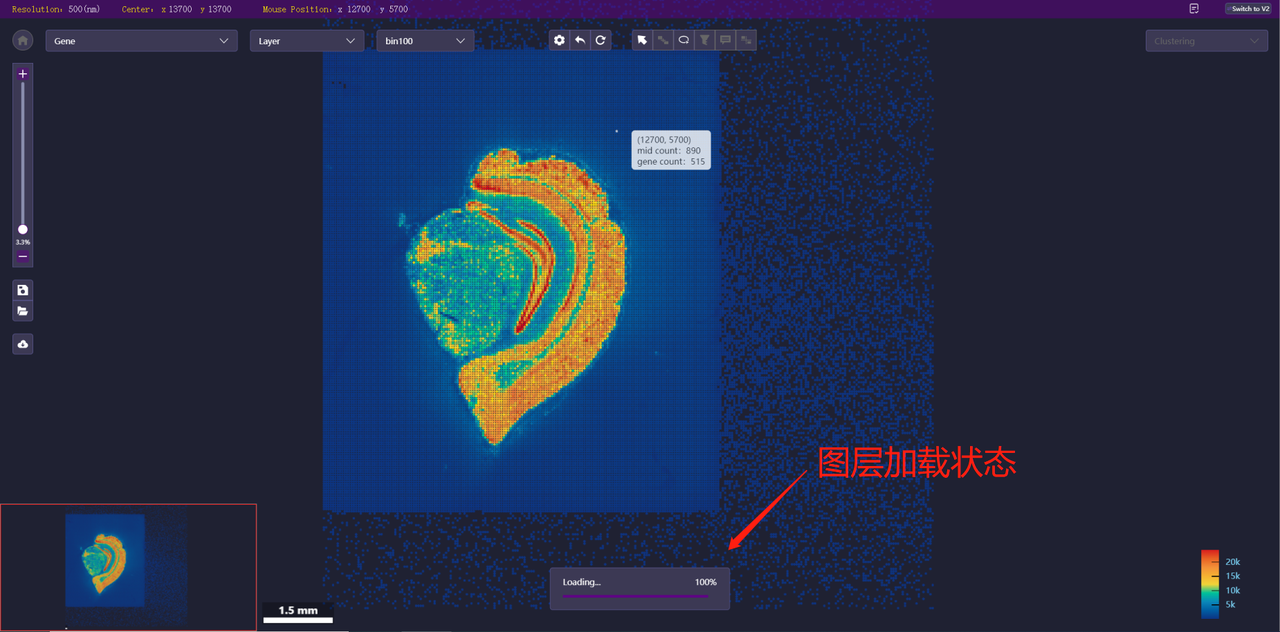Viewport: 1280px width, 632px height.
Task: Click the zoom slider handle at 3.3%
Action: click(23, 230)
